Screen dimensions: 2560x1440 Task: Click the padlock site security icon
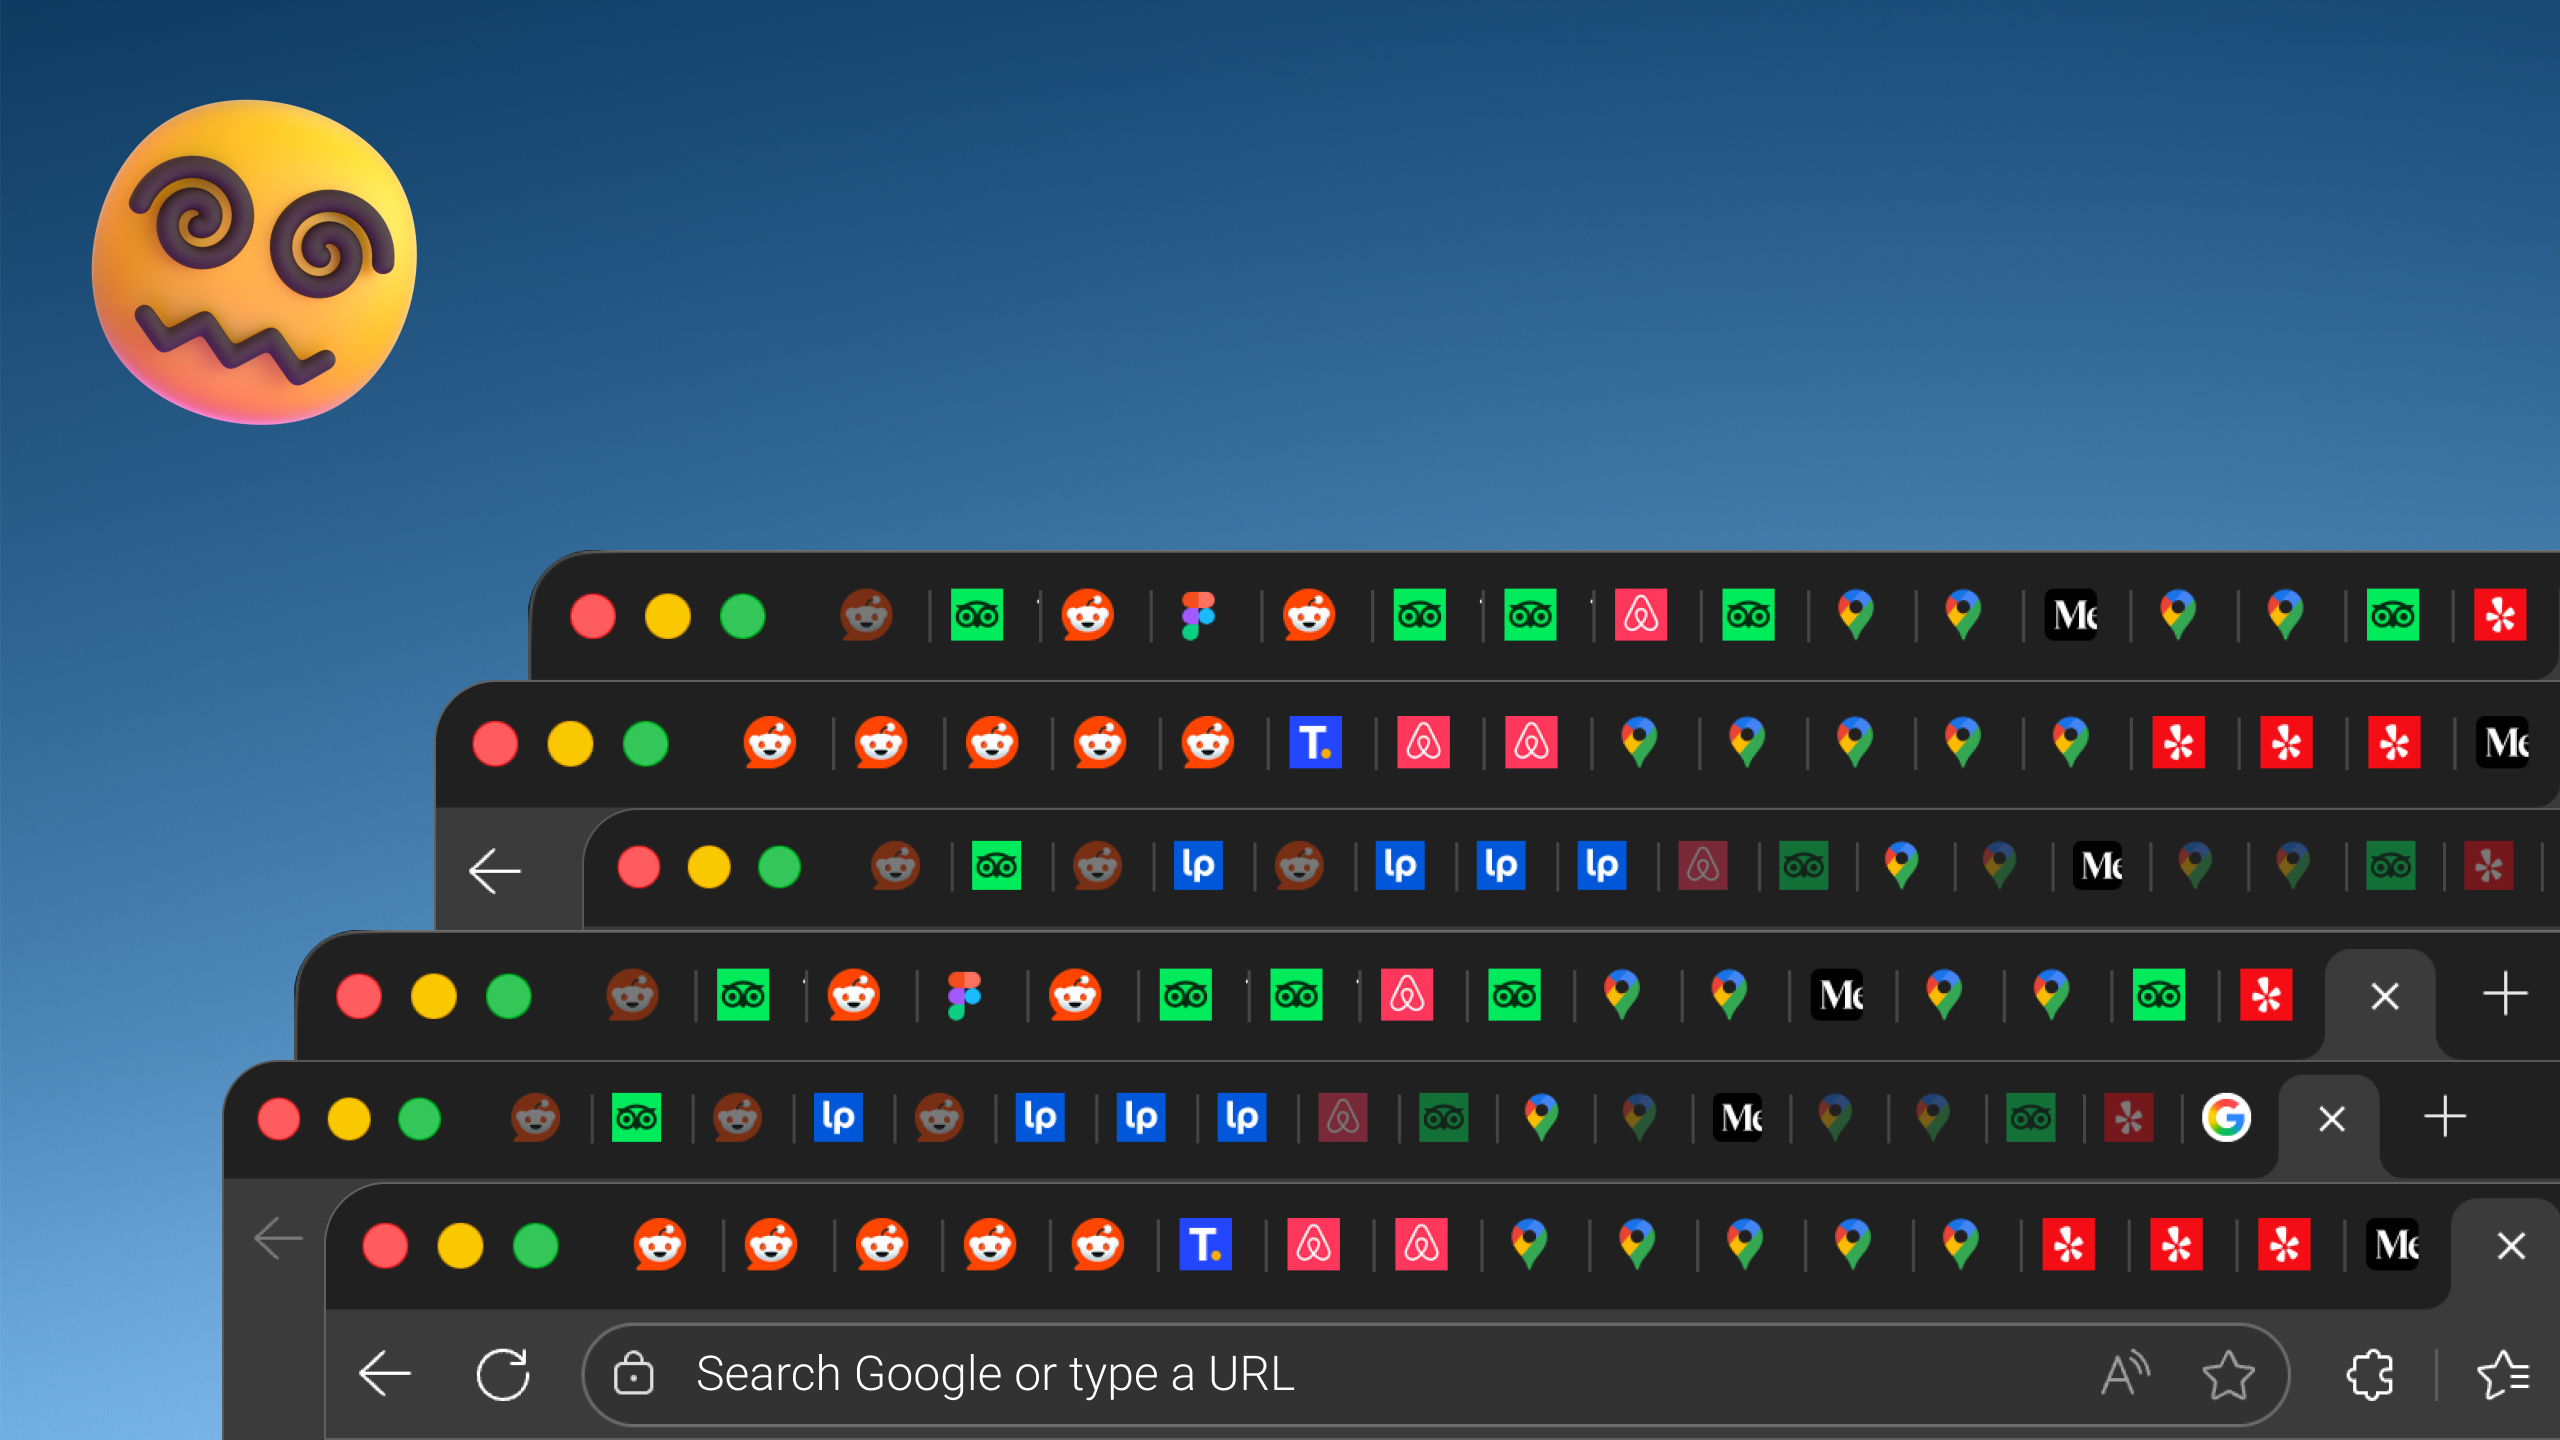pyautogui.click(x=633, y=1372)
